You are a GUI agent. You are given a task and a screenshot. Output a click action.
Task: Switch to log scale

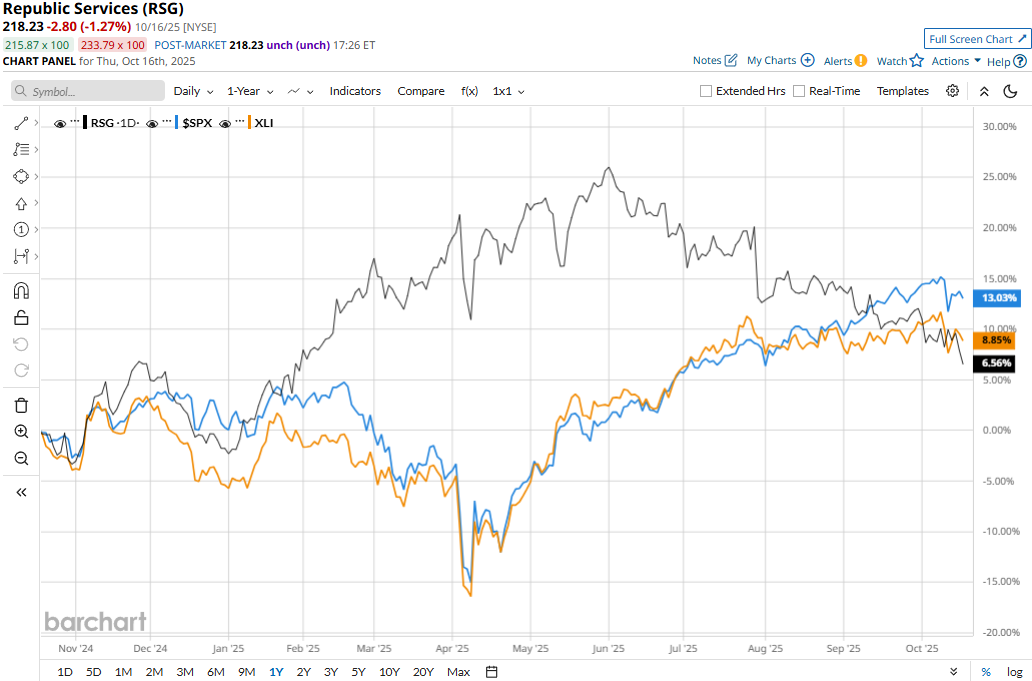1014,672
